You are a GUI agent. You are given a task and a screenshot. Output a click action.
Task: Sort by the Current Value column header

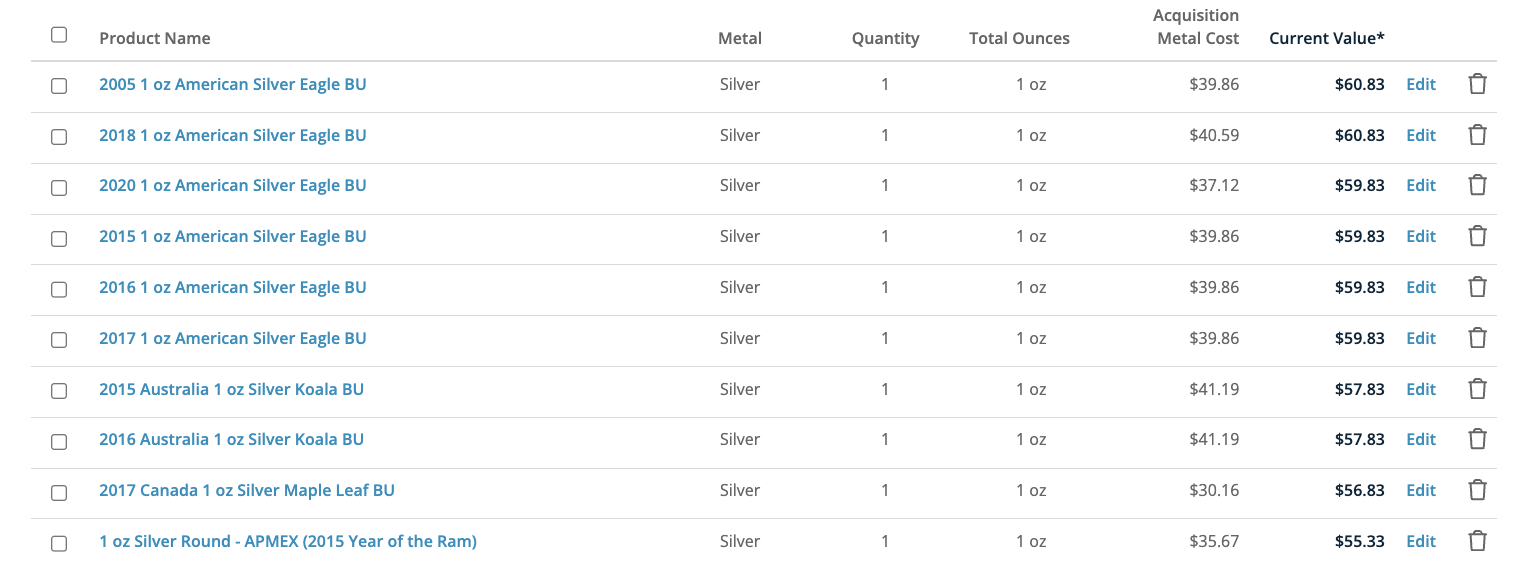pyautogui.click(x=1326, y=38)
